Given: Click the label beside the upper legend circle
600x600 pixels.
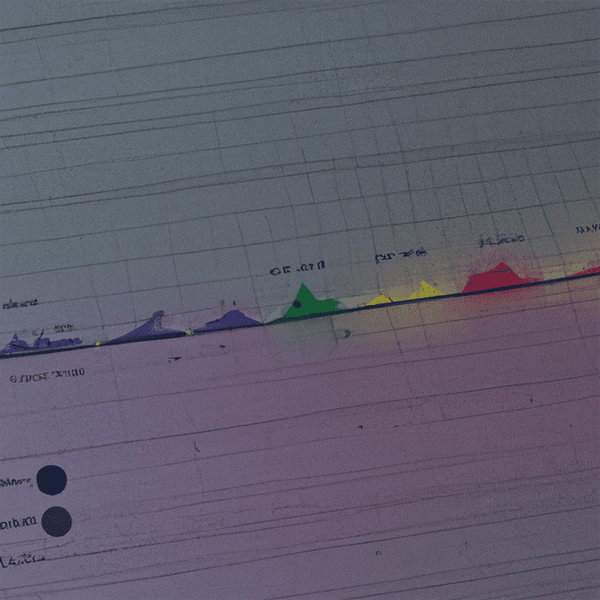Looking at the screenshot, I should (16, 482).
